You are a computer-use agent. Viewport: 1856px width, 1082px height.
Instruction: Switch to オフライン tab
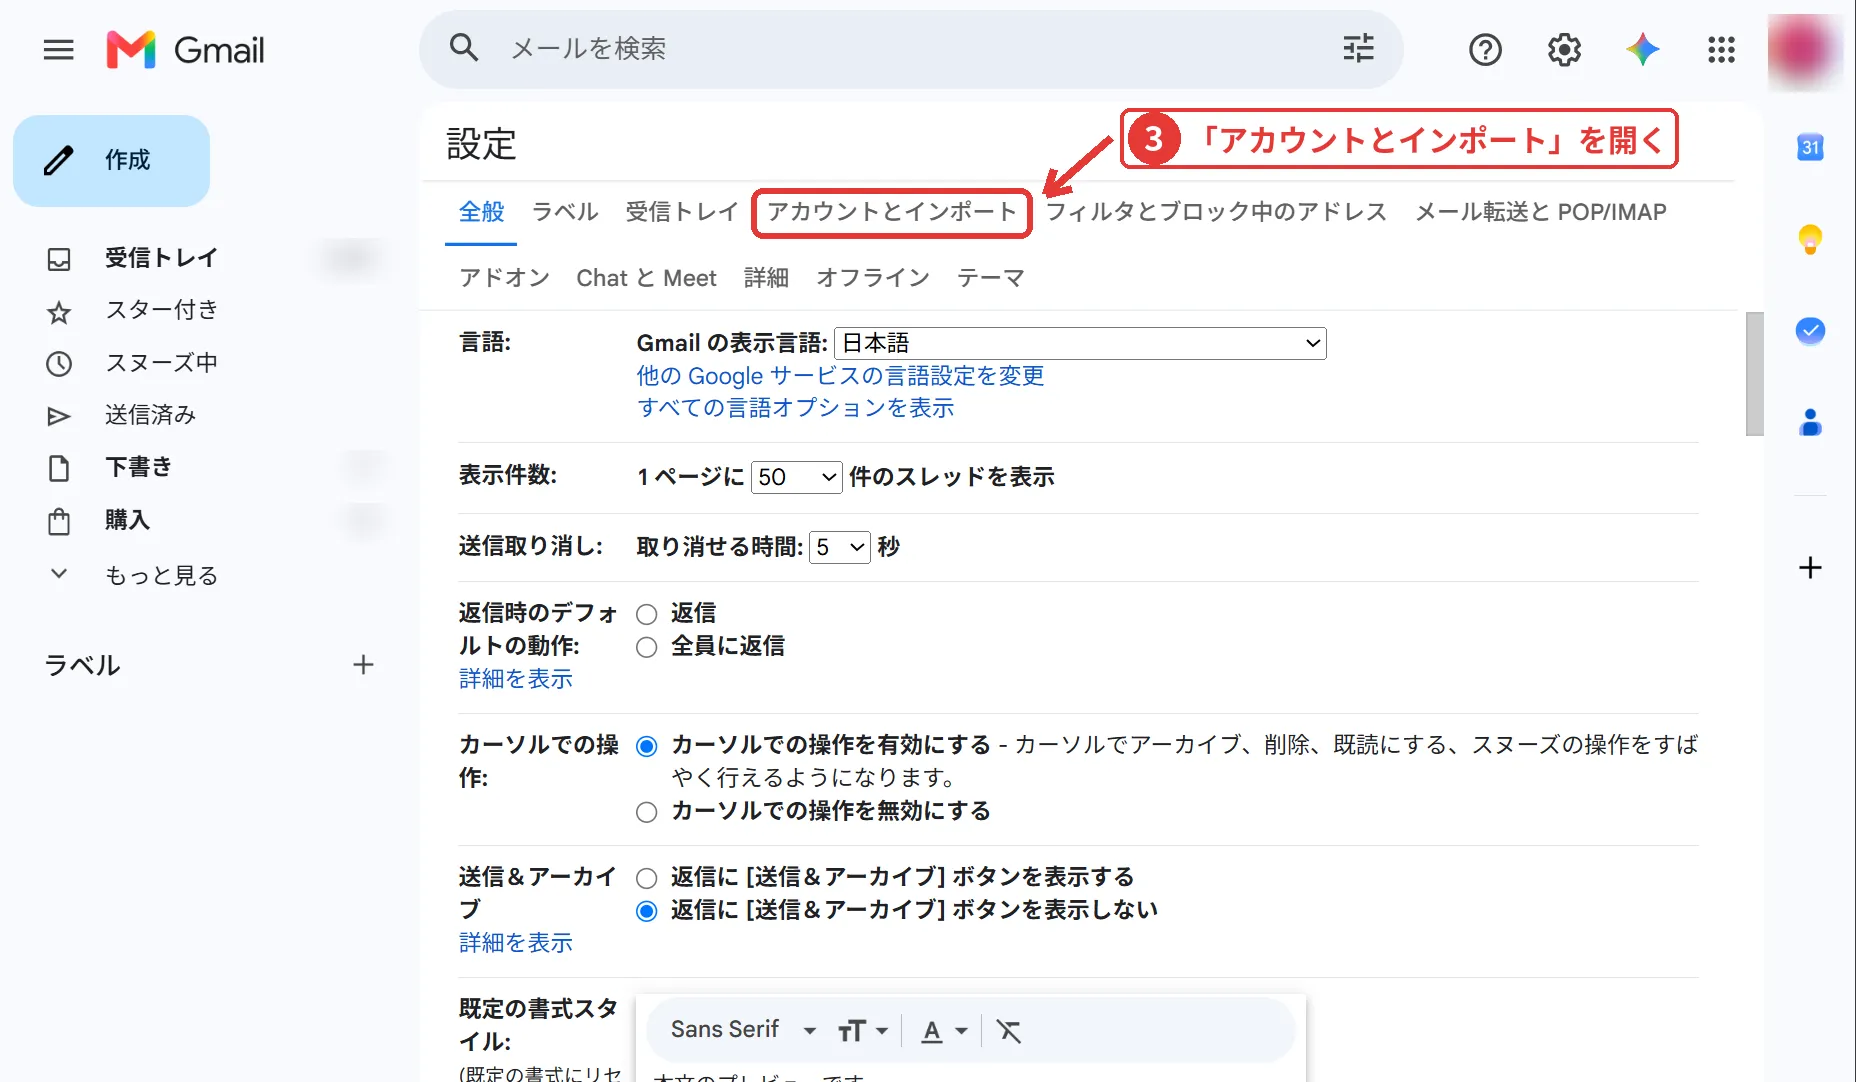(x=873, y=278)
